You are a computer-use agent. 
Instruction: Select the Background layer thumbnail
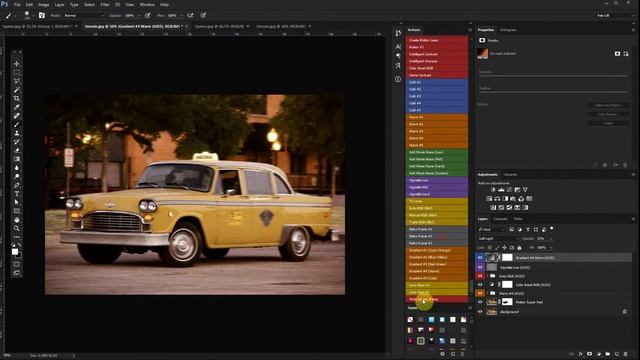(x=492, y=312)
